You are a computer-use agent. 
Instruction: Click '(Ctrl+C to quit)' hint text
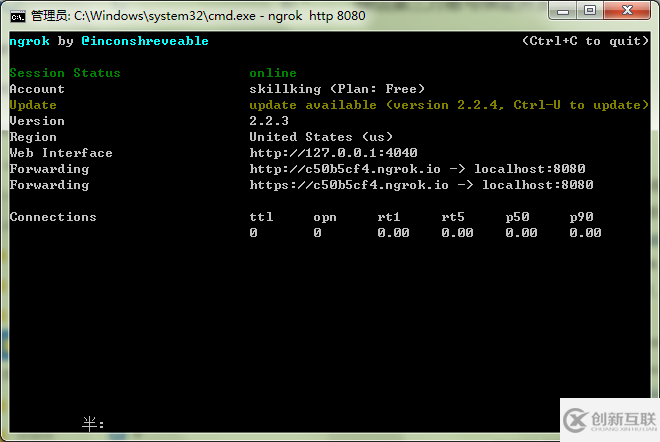[x=585, y=41]
